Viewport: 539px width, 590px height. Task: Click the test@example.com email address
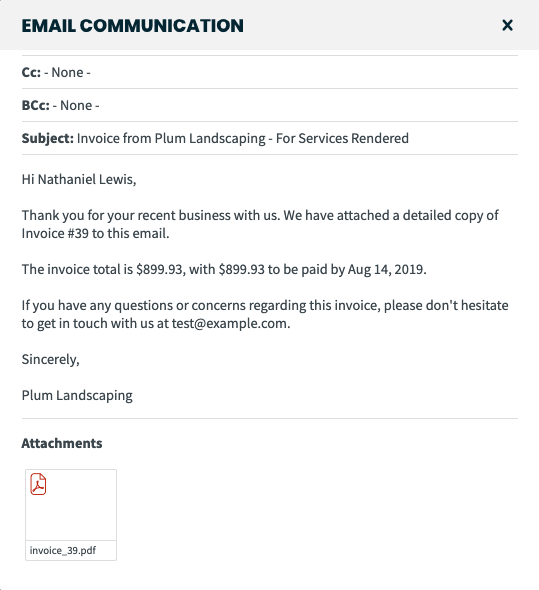point(230,323)
